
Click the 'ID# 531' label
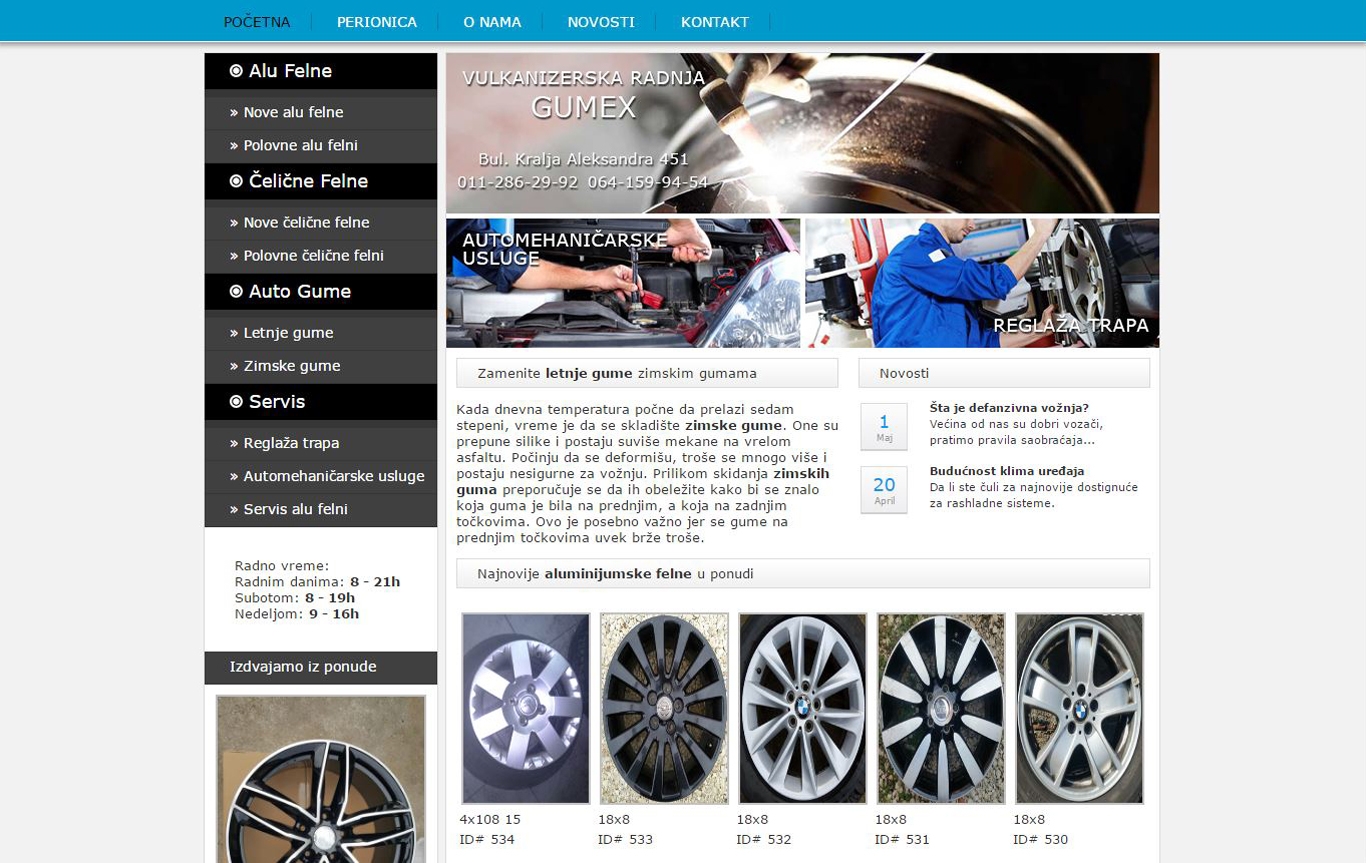tap(902, 839)
